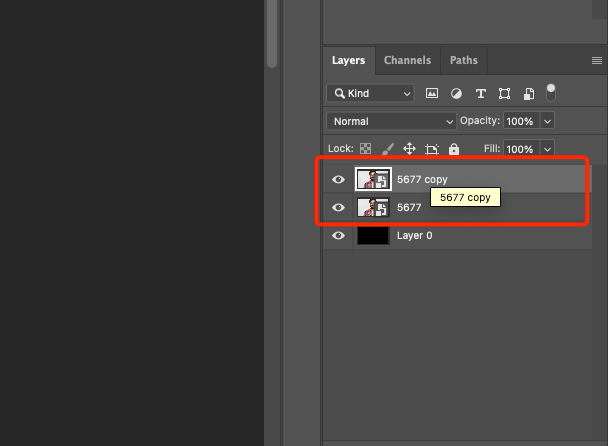Viewport: 608px width, 446px height.
Task: Filter for type layers icon
Action: (480, 93)
